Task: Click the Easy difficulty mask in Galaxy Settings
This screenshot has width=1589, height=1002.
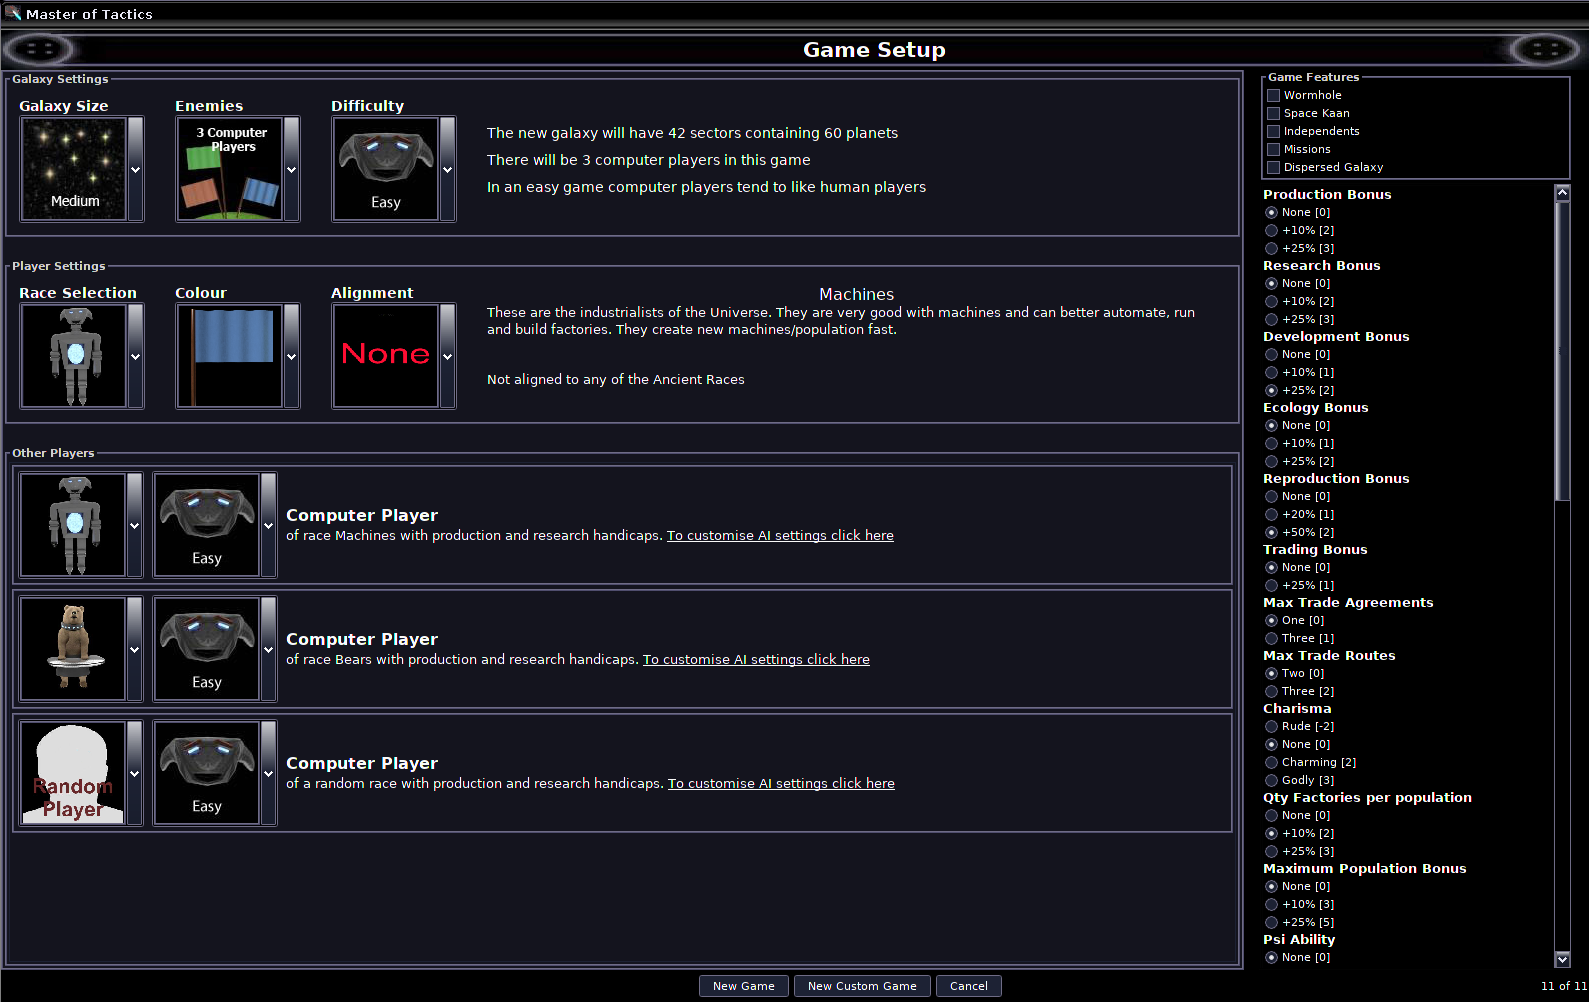Action: pos(386,169)
